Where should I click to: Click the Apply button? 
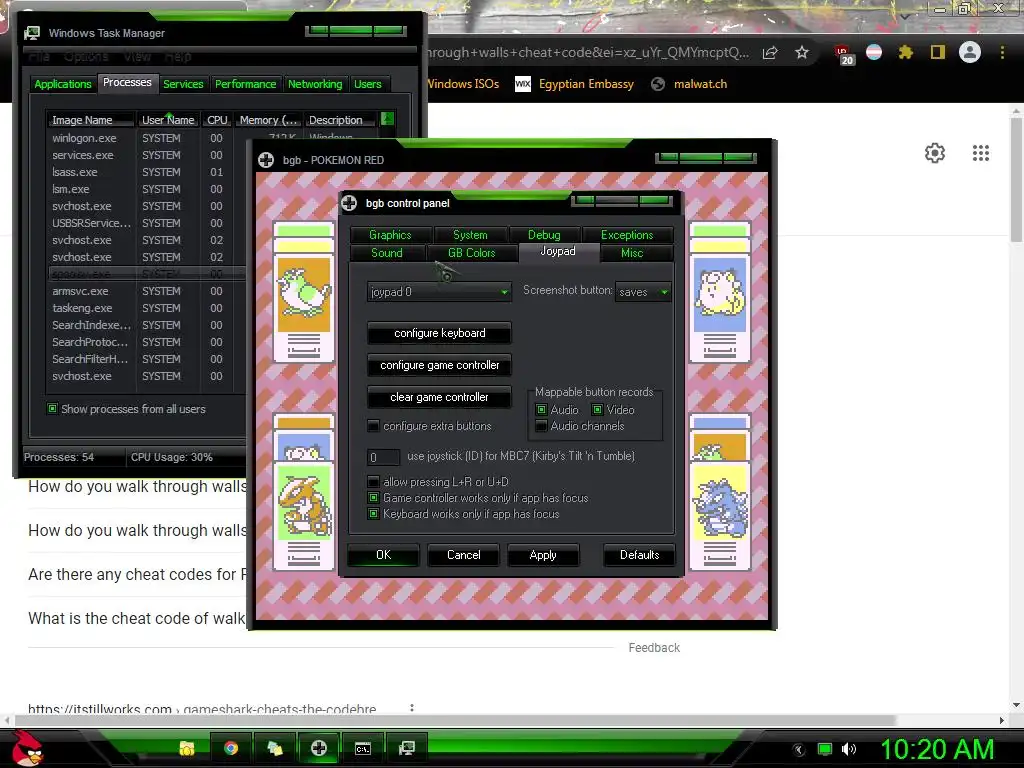(543, 554)
